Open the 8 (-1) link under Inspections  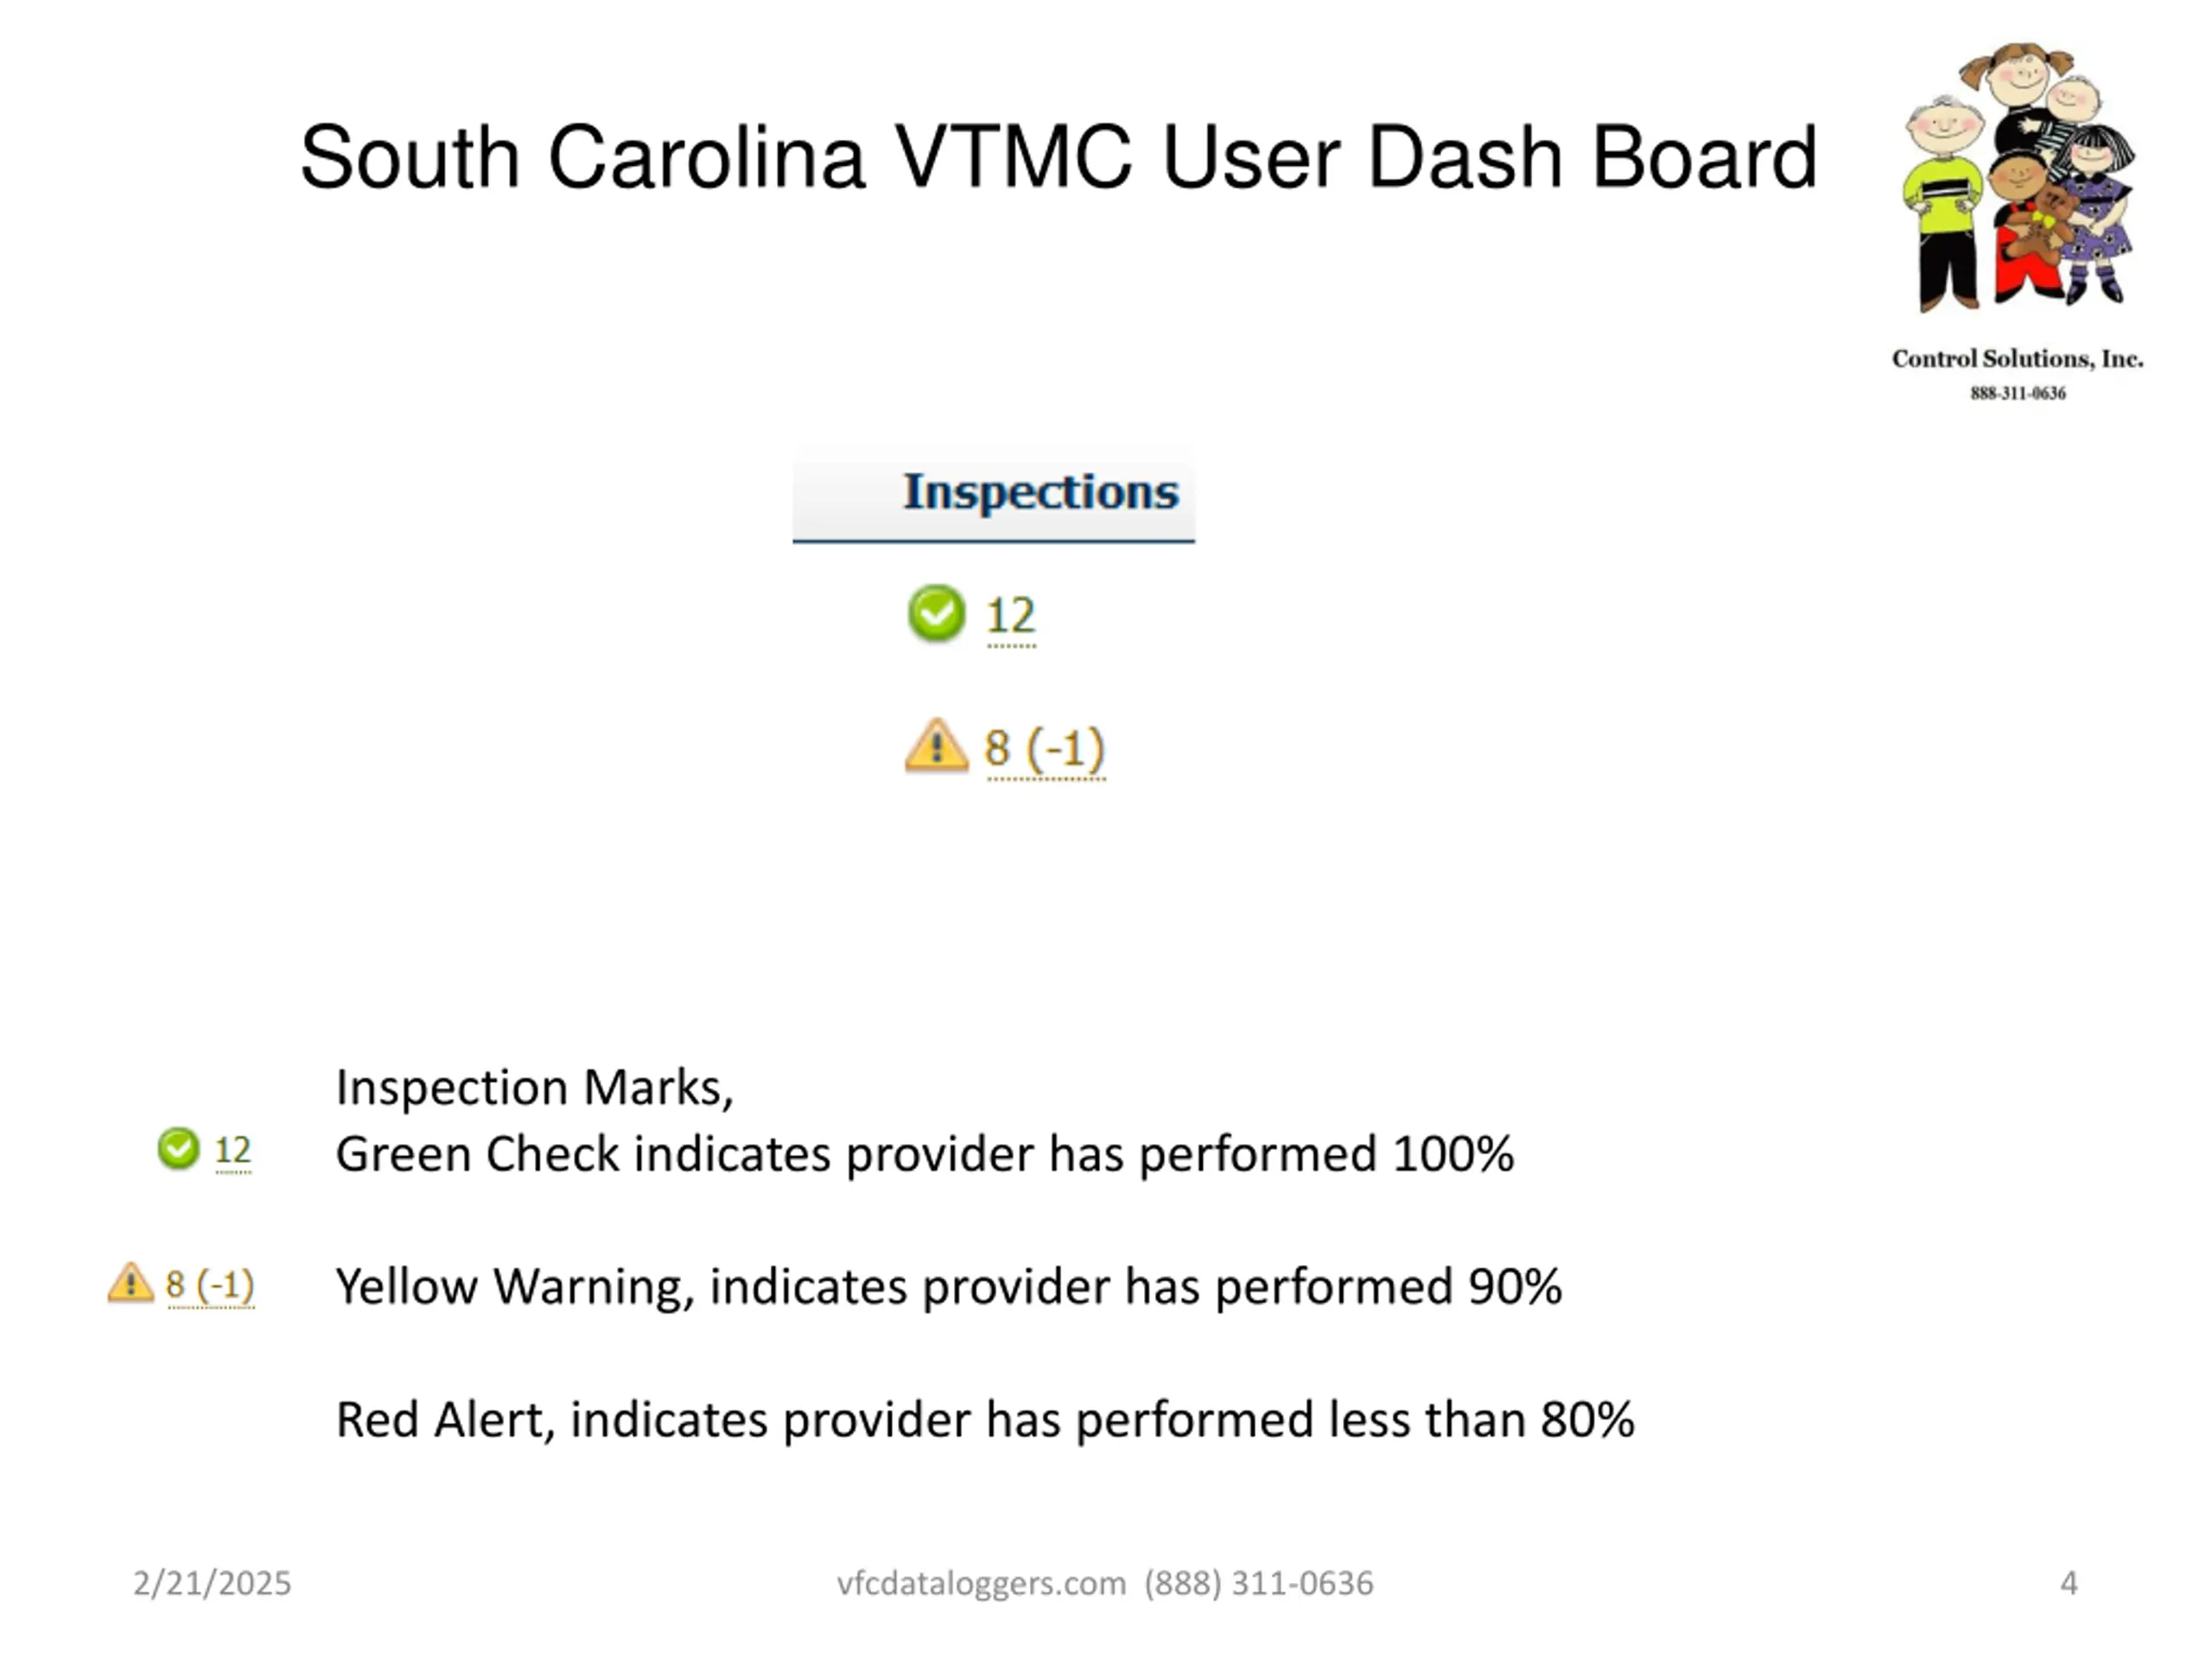tap(1045, 748)
